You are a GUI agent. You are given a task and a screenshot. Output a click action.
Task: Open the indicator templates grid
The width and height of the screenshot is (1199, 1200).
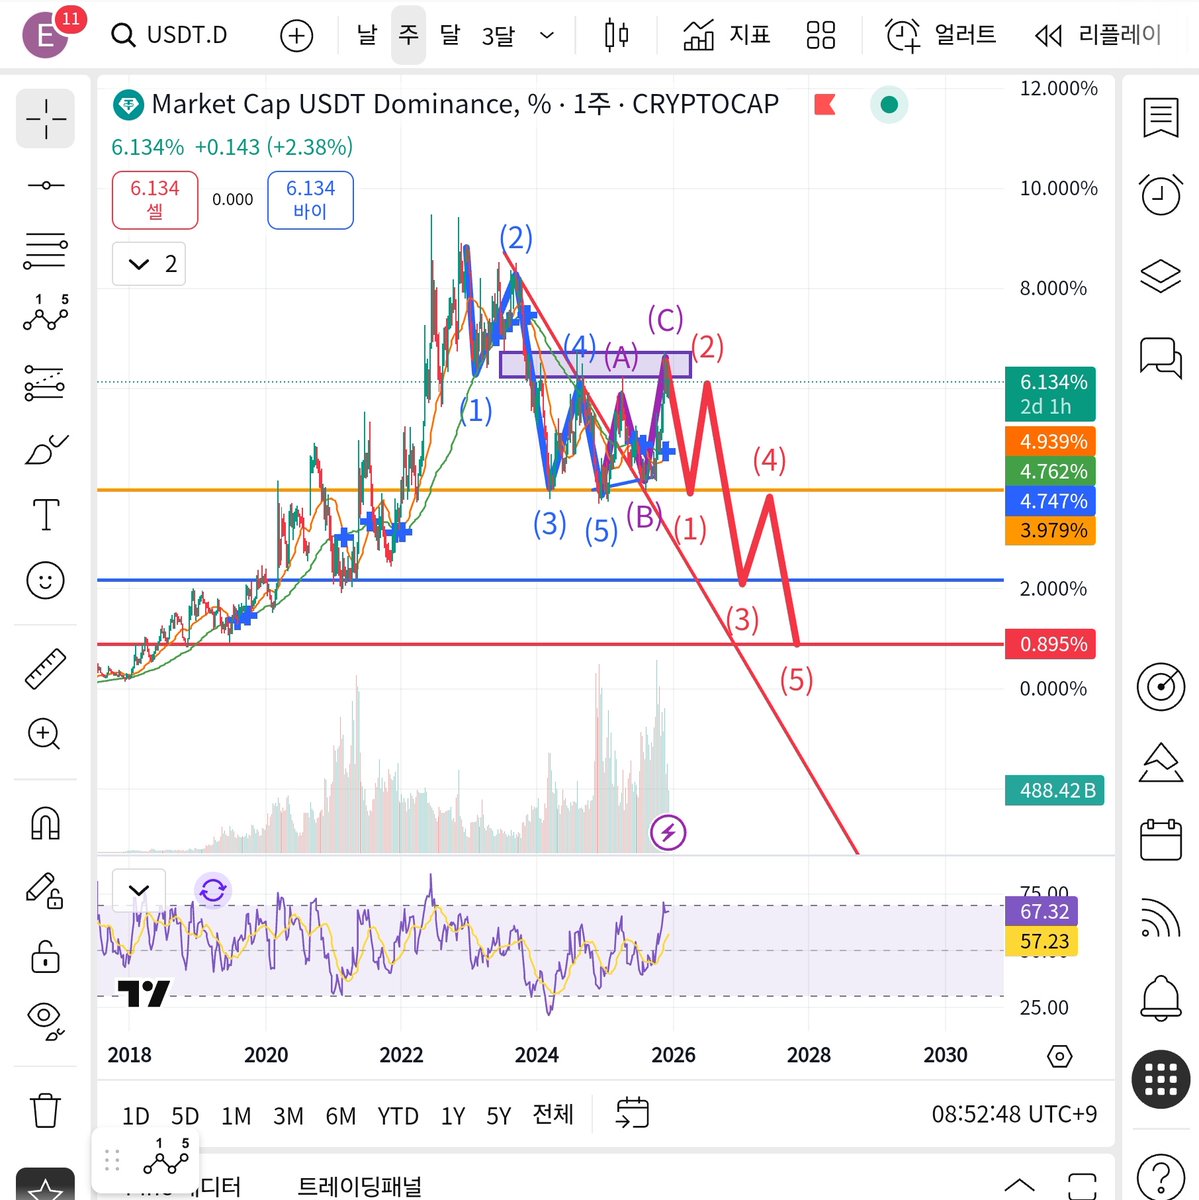point(821,36)
